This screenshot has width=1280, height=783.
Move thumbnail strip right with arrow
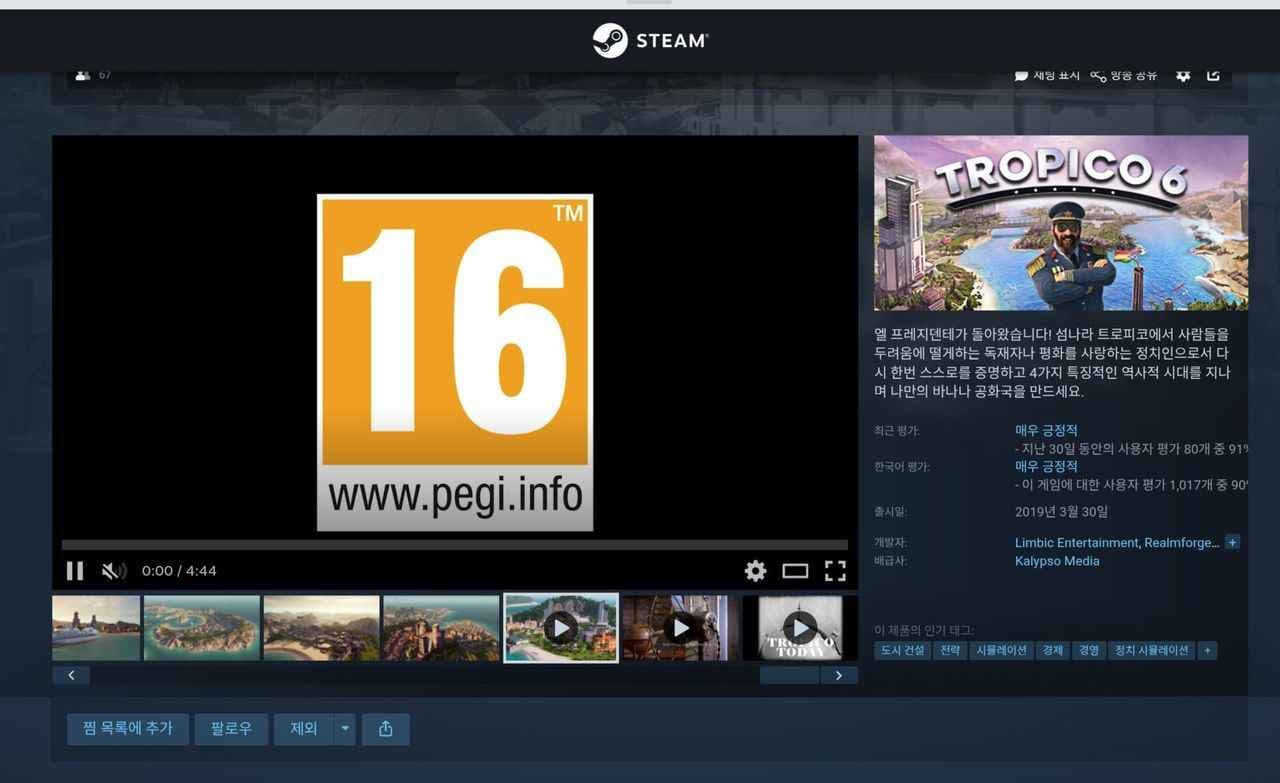click(x=839, y=675)
